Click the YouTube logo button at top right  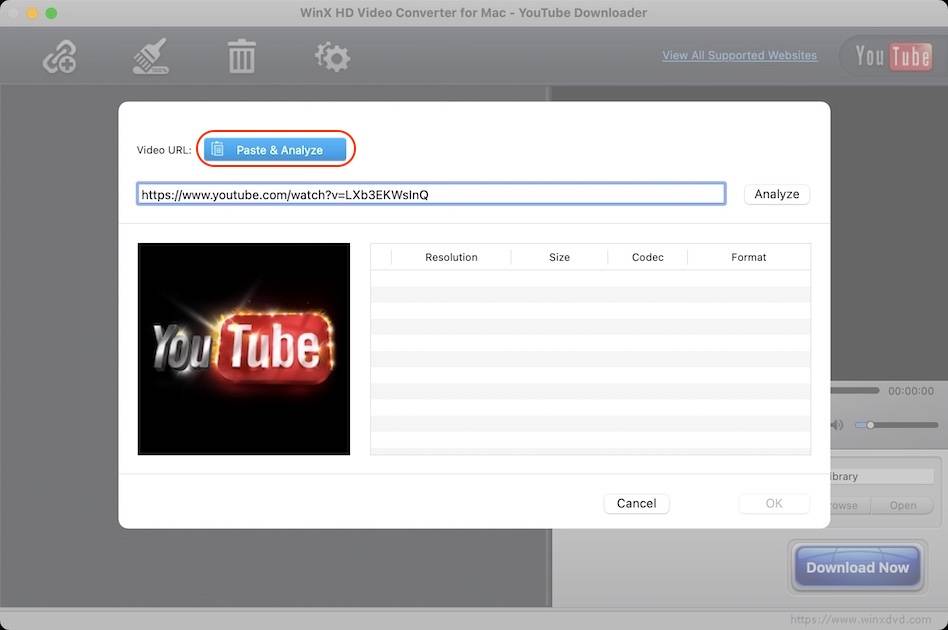coord(892,56)
